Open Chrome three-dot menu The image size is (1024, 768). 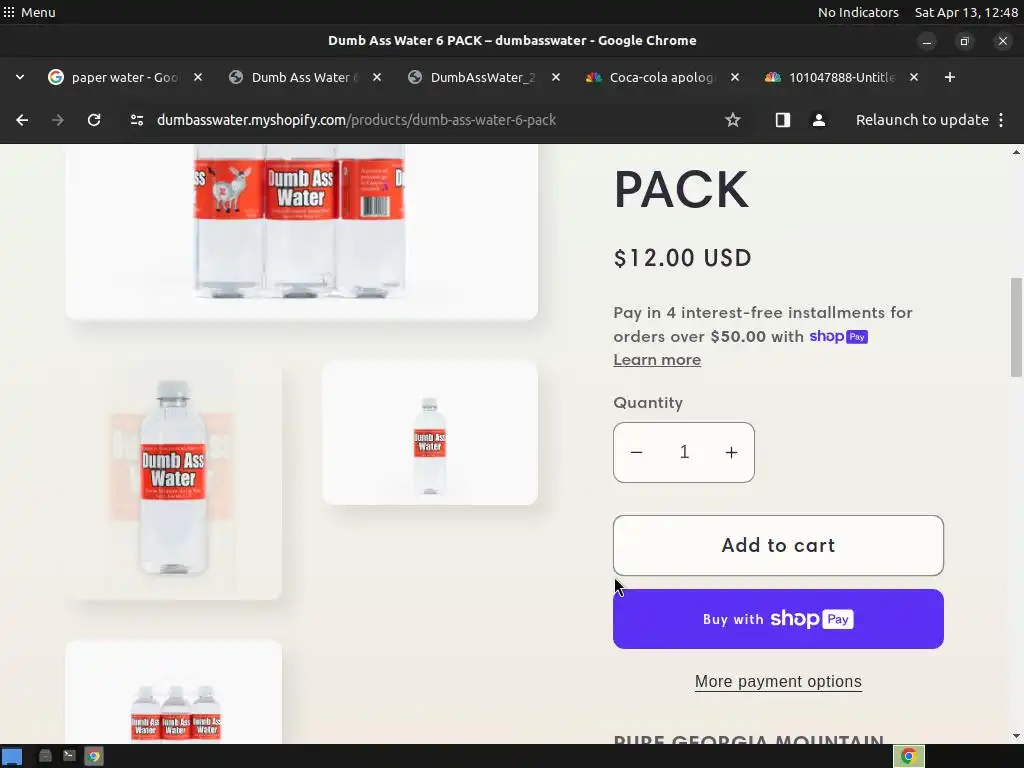coord(1001,120)
